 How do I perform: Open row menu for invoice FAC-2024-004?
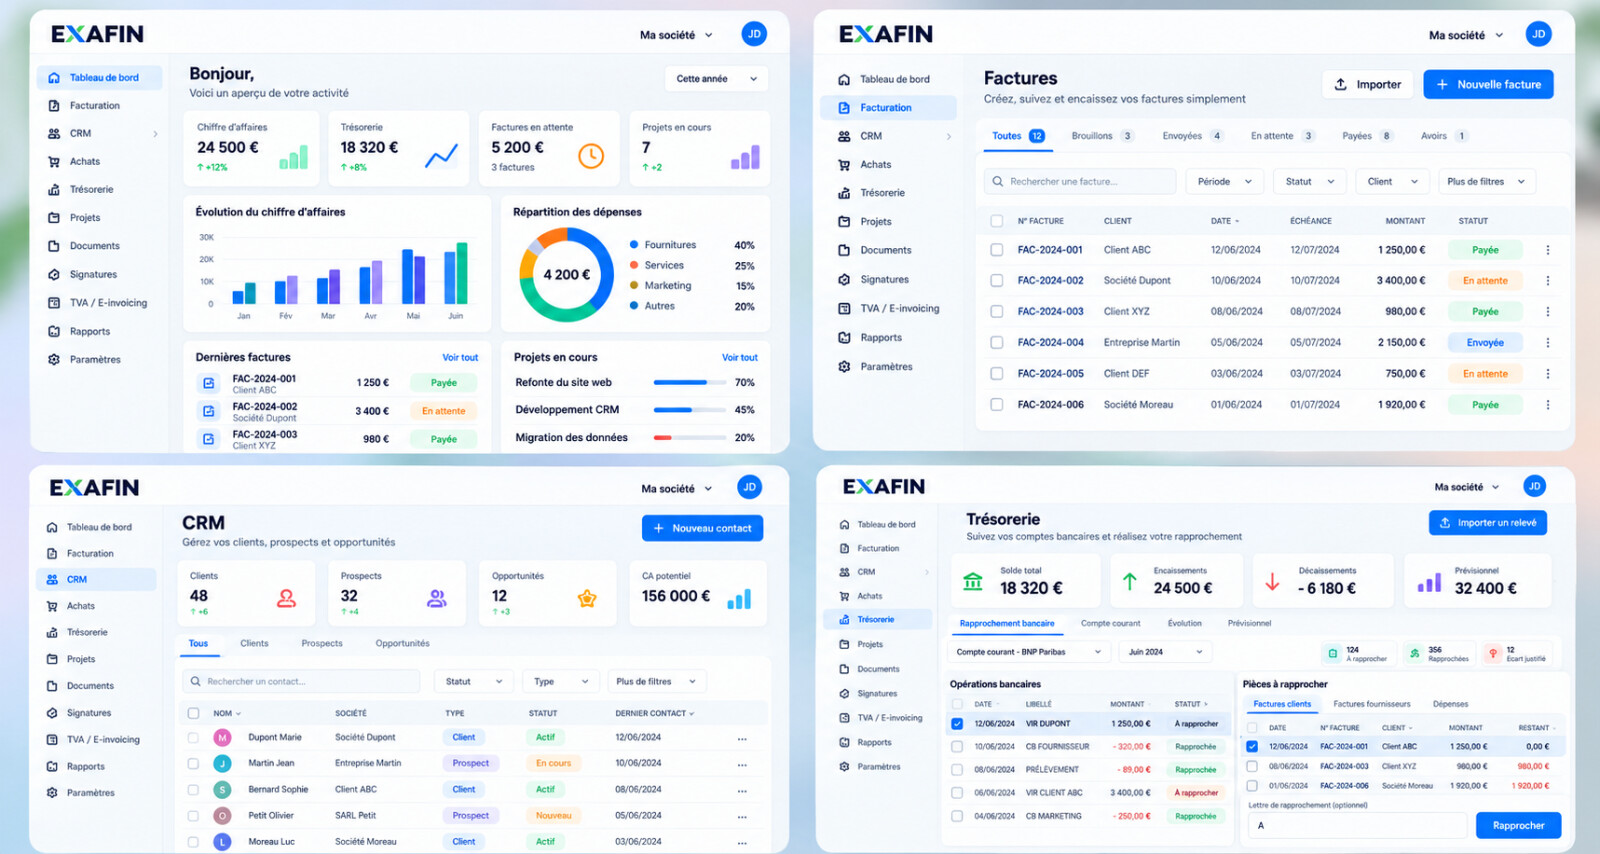pos(1548,342)
